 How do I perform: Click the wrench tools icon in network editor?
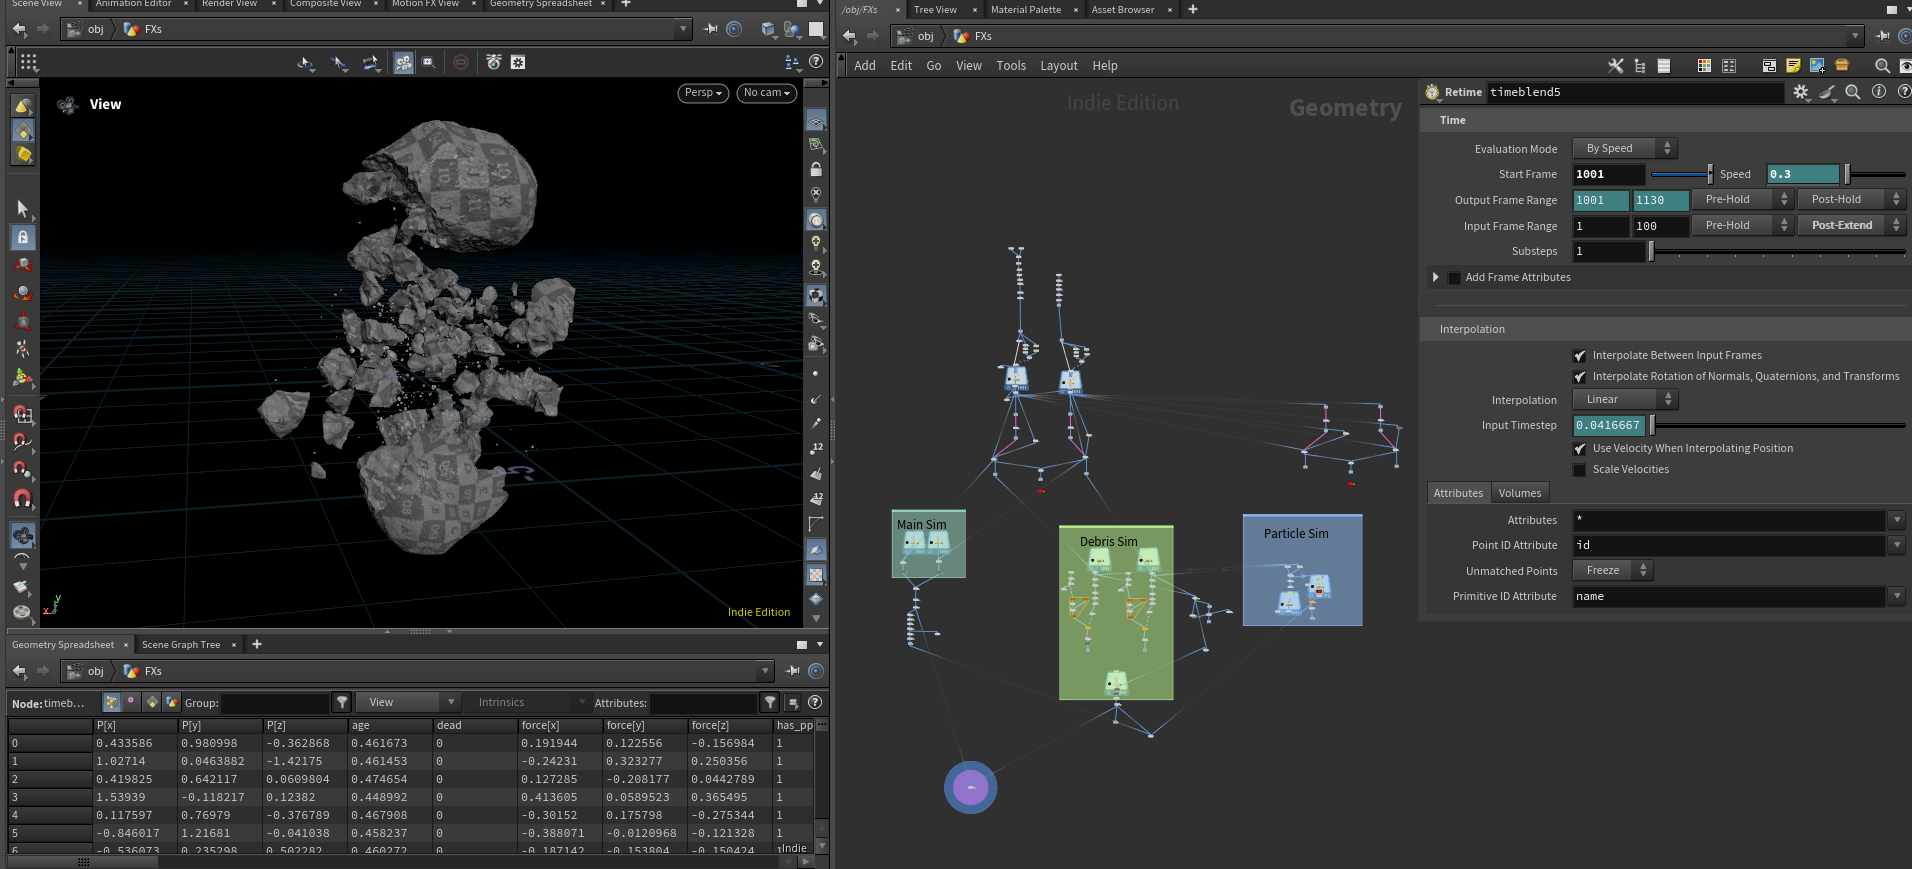tap(1615, 66)
